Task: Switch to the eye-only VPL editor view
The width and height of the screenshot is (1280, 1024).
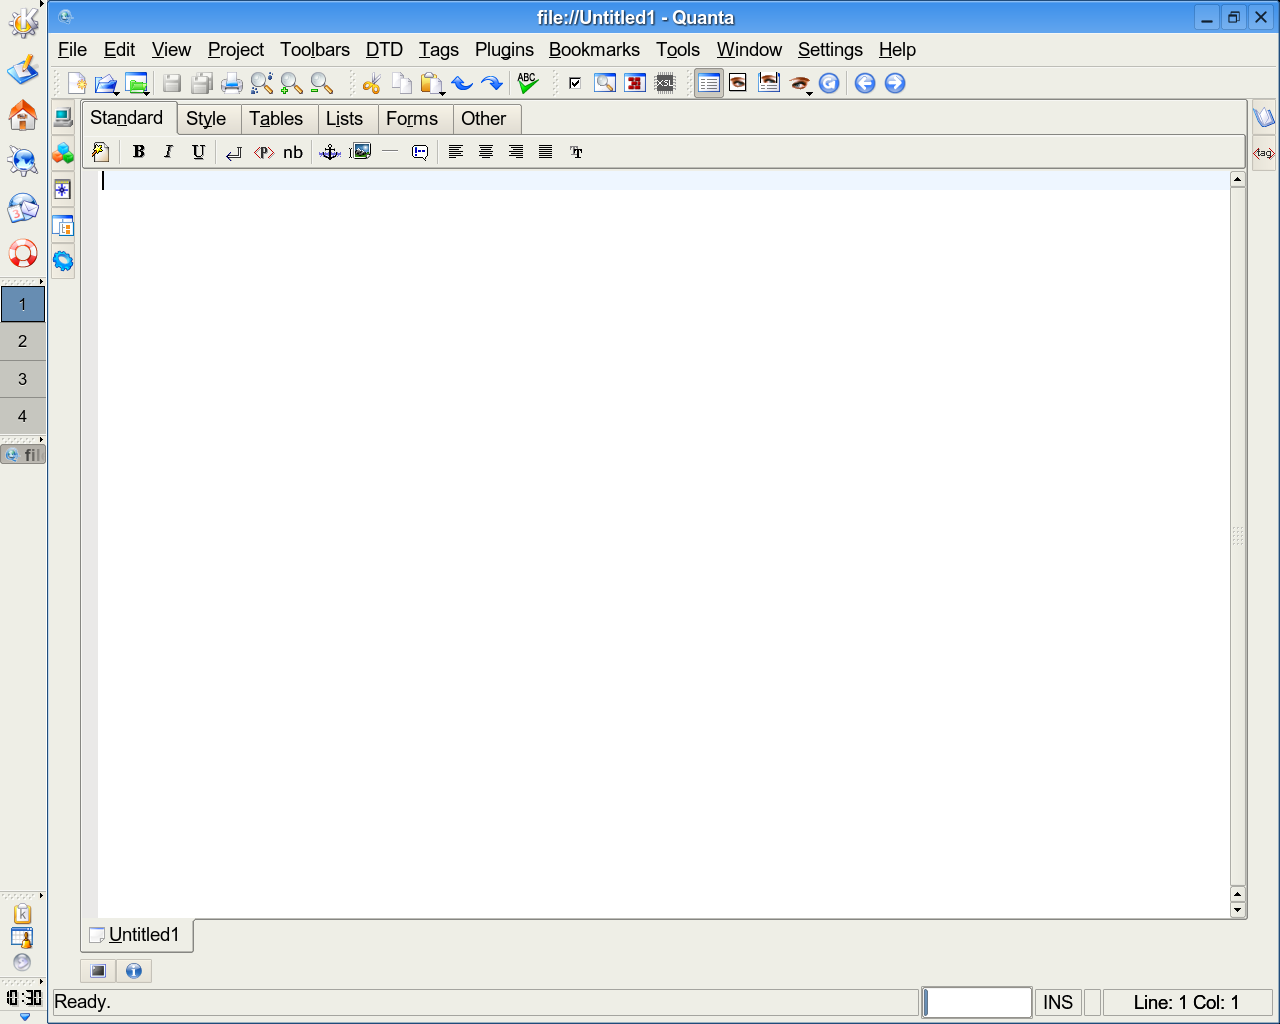Action: [x=738, y=83]
